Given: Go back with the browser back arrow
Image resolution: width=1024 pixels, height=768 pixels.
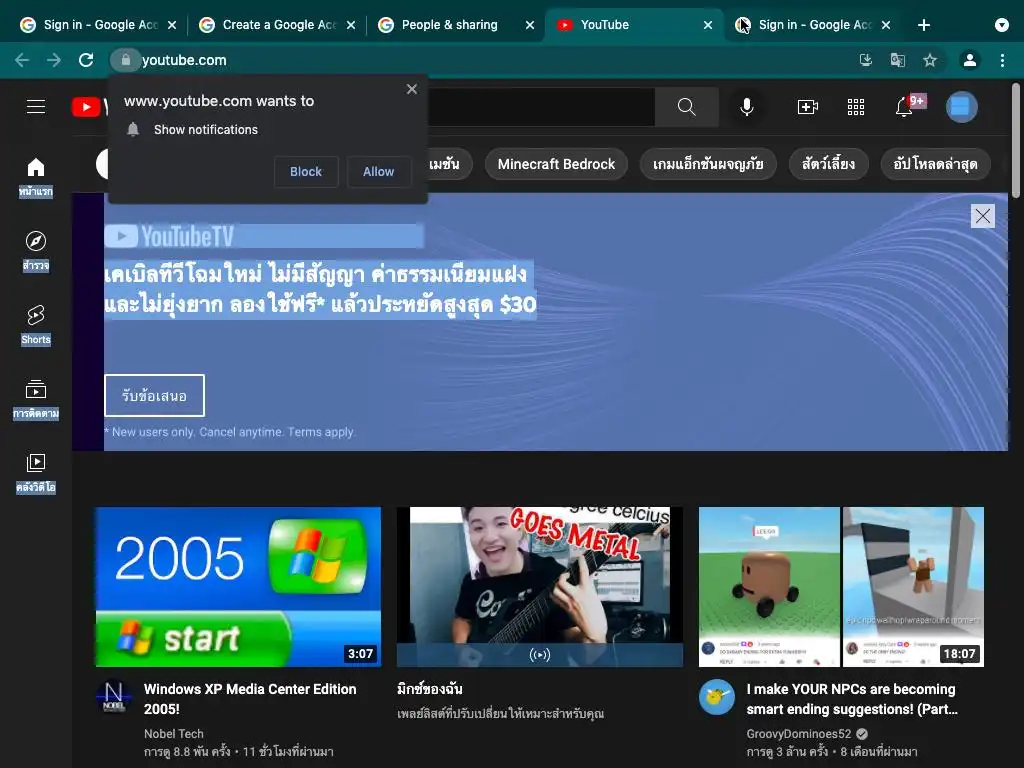Looking at the screenshot, I should point(22,60).
